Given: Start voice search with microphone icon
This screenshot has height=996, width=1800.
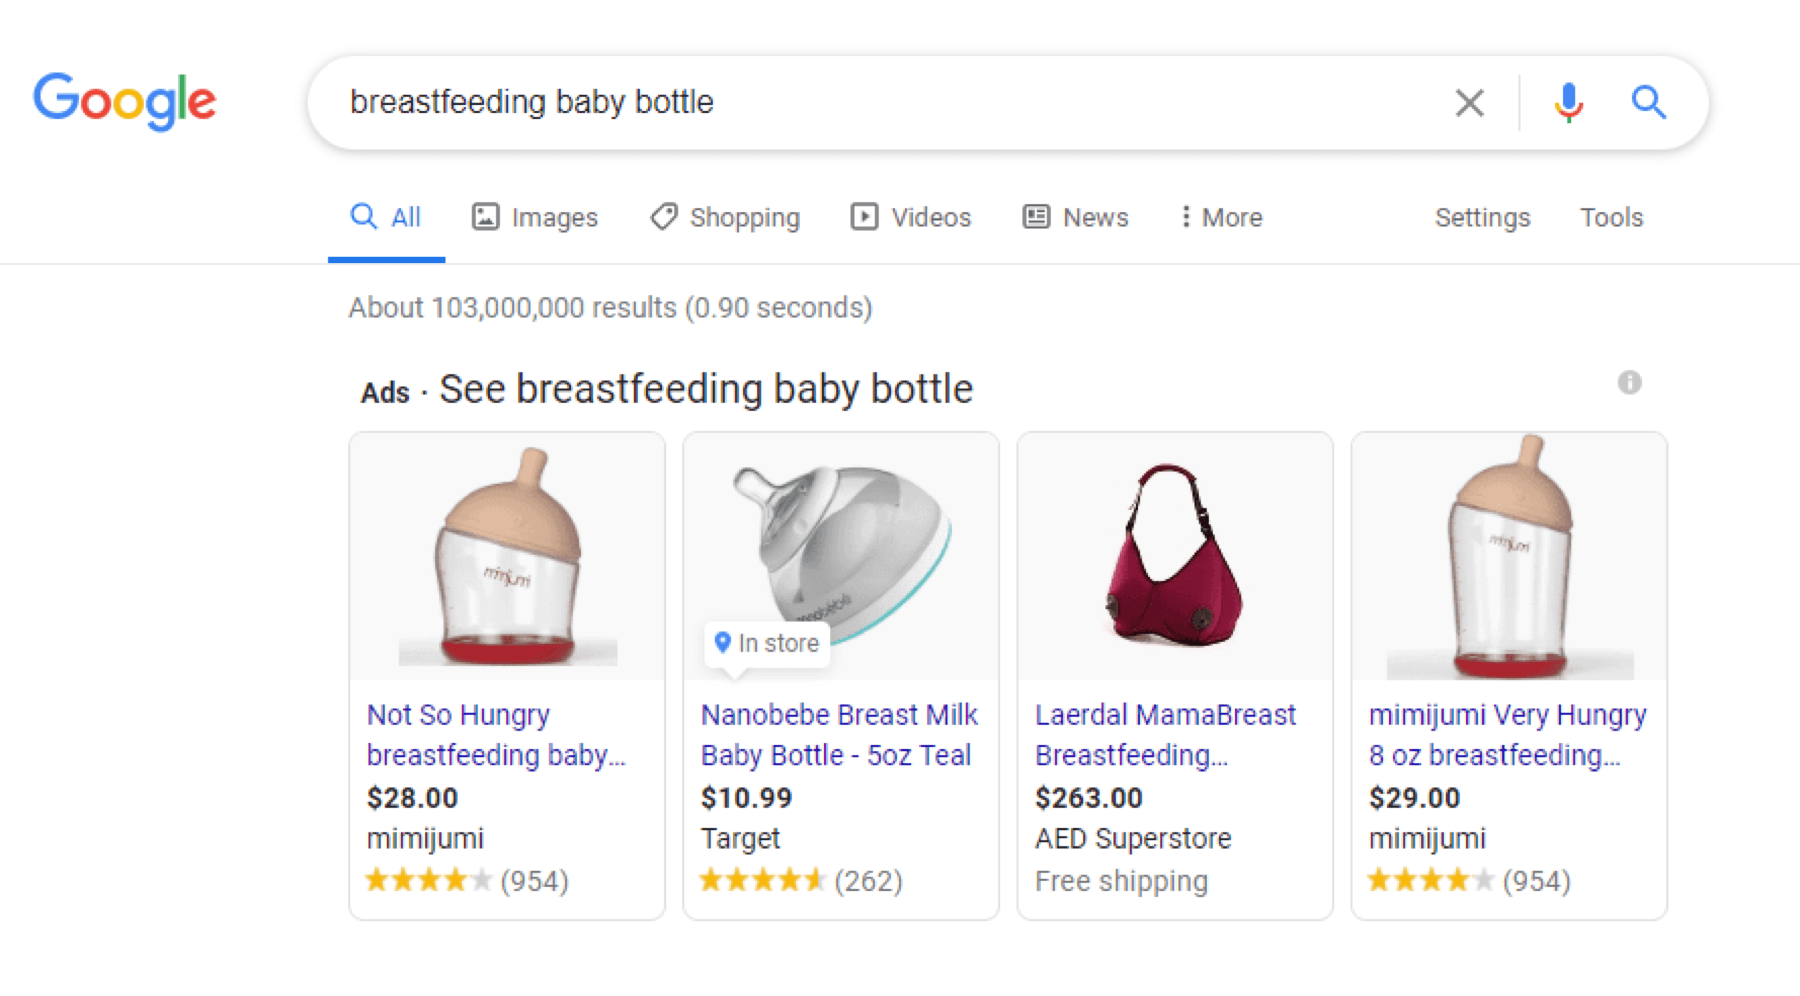Looking at the screenshot, I should (1568, 102).
